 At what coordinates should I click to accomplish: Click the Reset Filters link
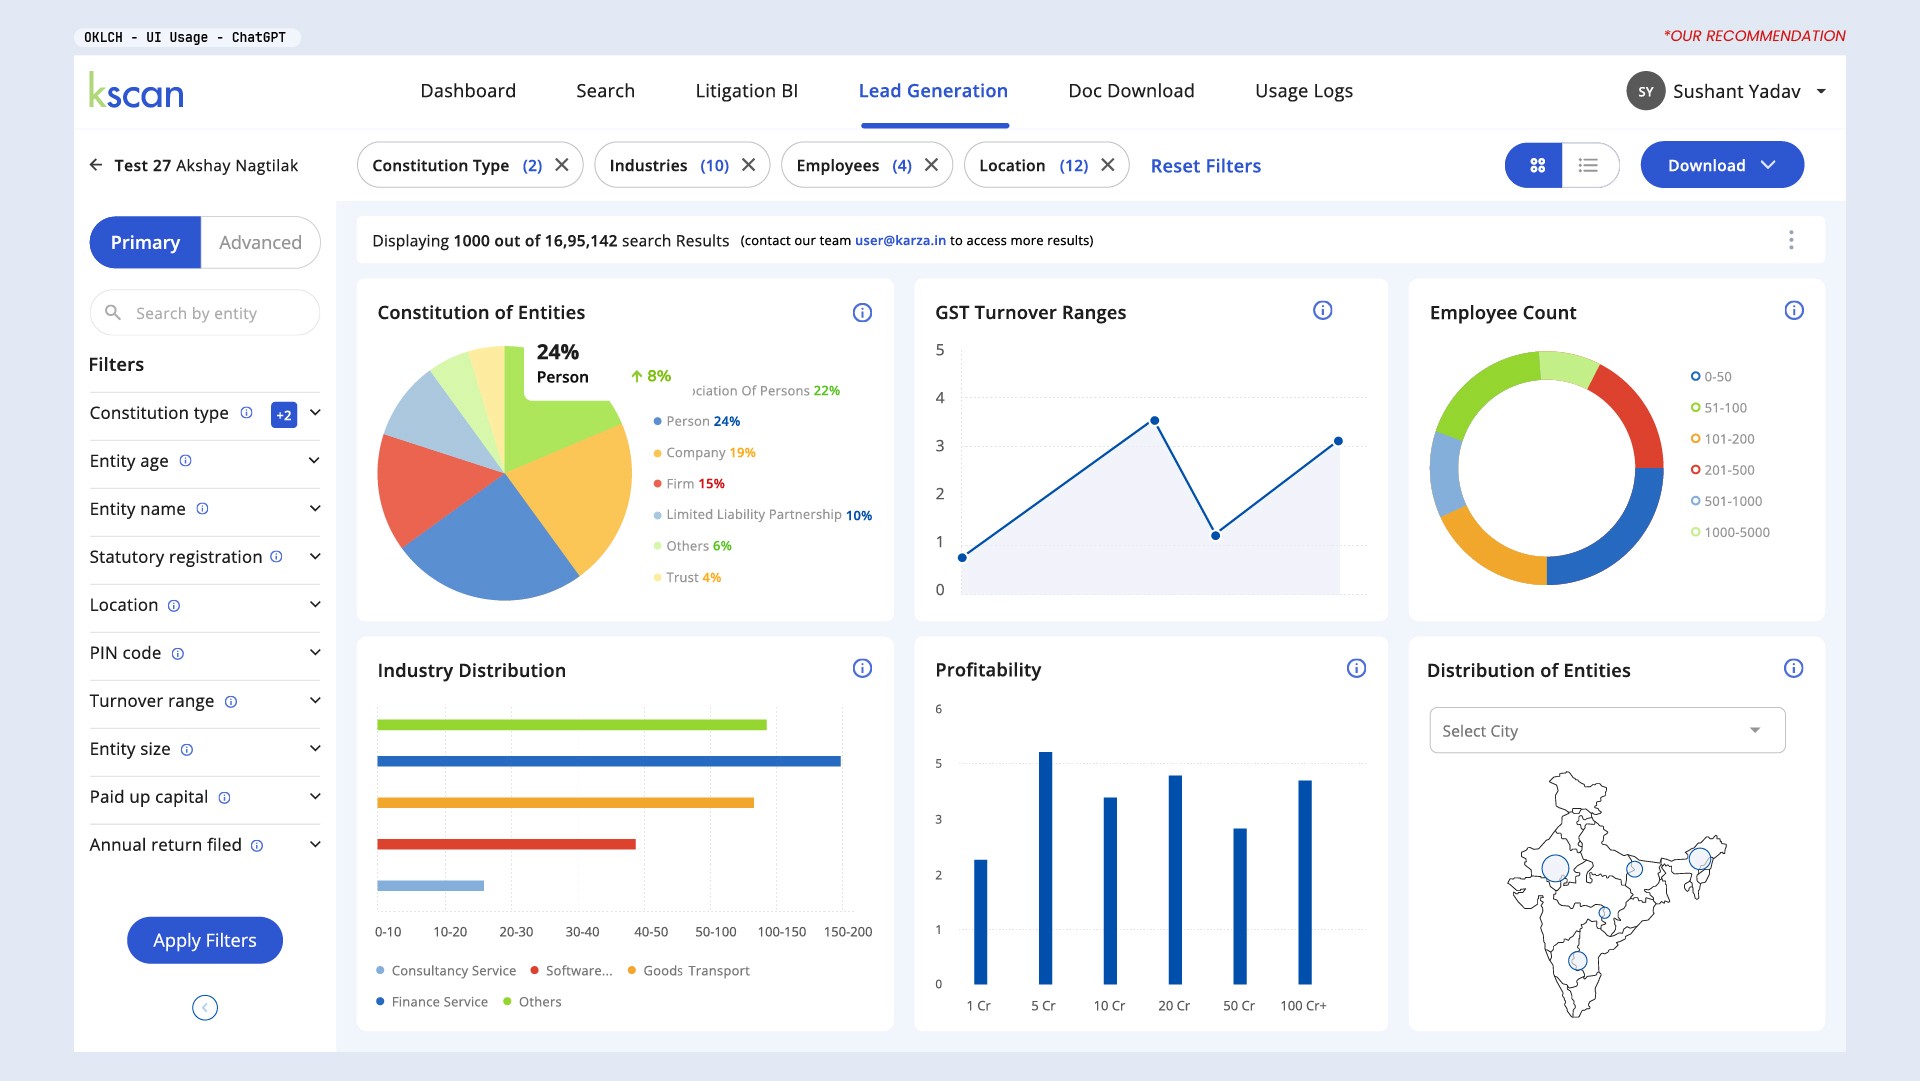click(1205, 166)
